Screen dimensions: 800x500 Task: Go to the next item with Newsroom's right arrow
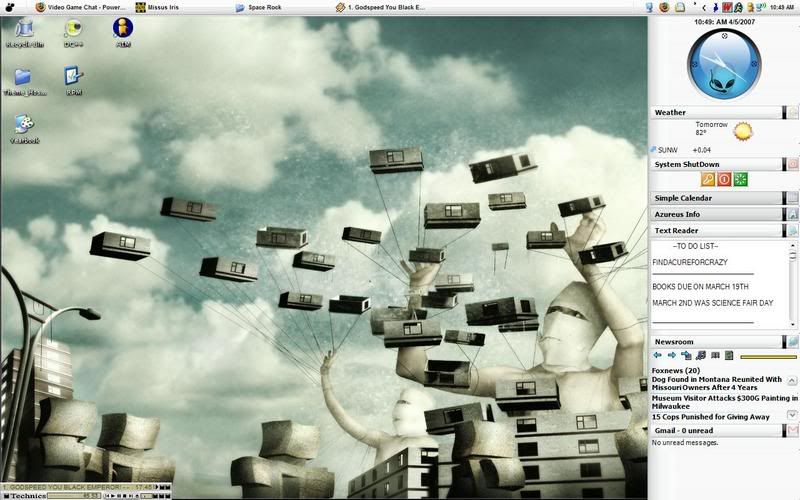(x=671, y=355)
